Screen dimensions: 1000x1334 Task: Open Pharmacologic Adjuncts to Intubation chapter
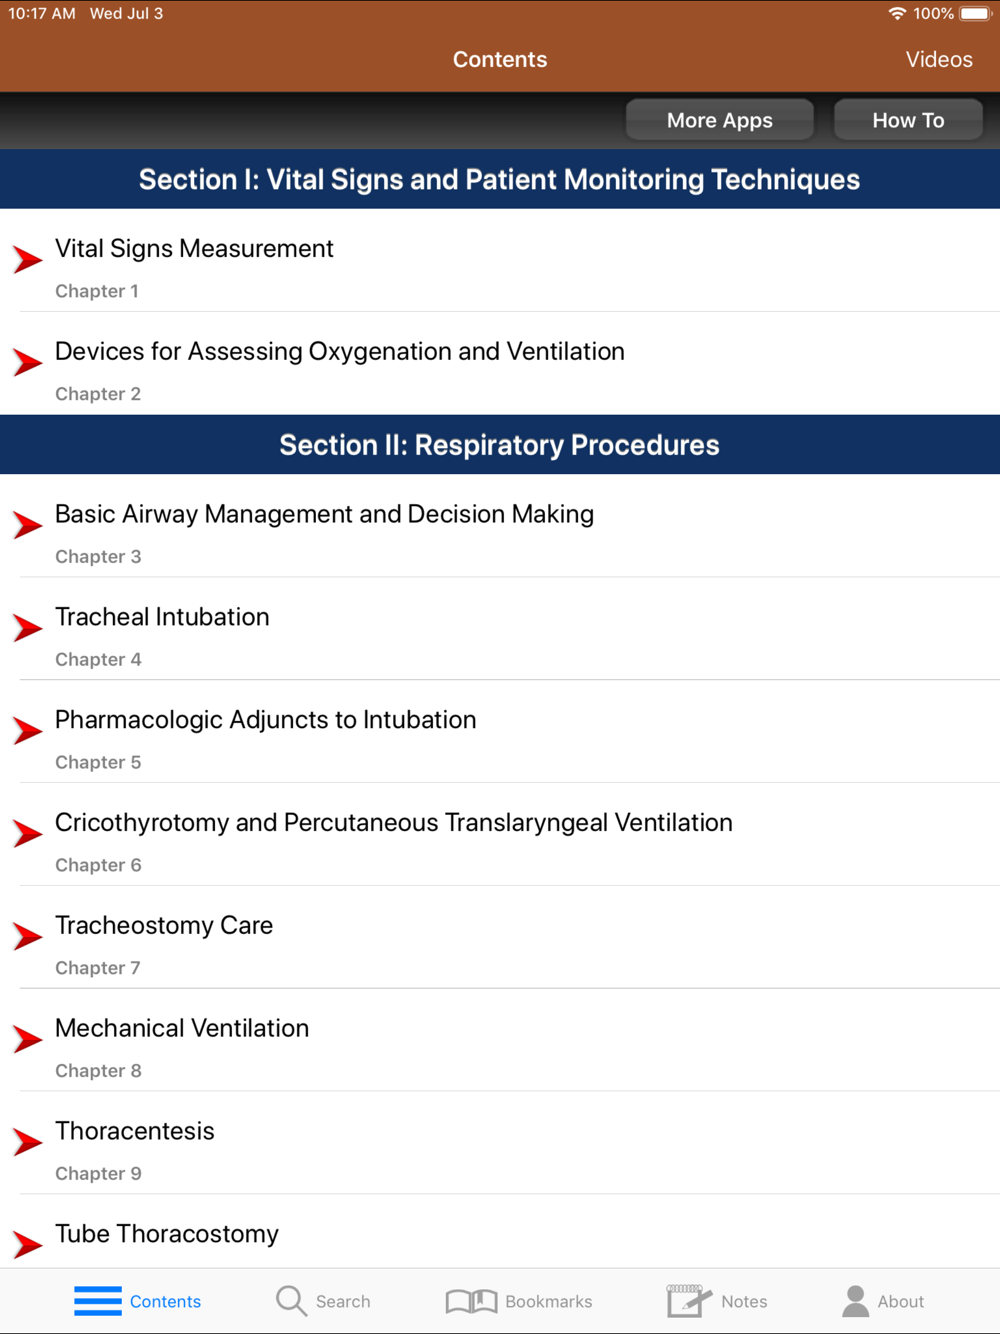point(265,720)
